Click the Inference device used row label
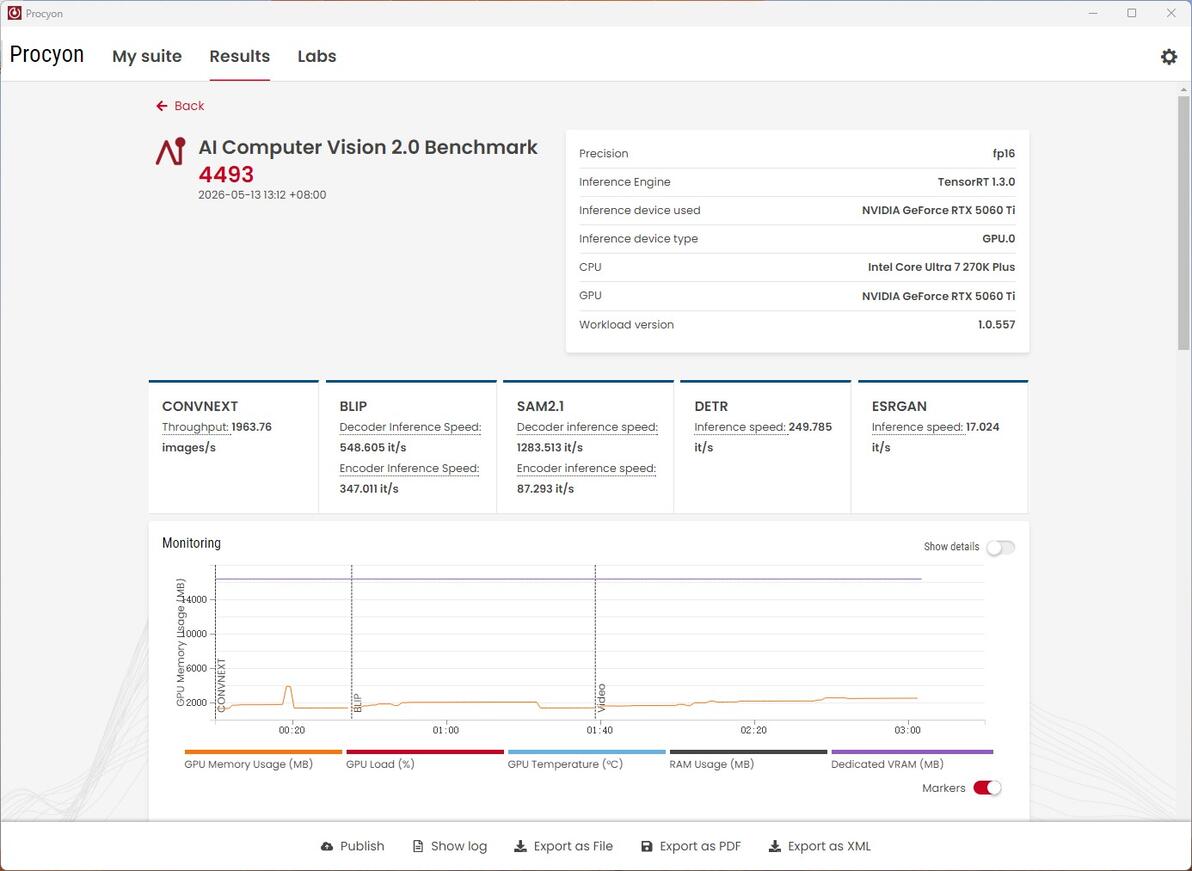Viewport: 1192px width, 871px height. (639, 211)
